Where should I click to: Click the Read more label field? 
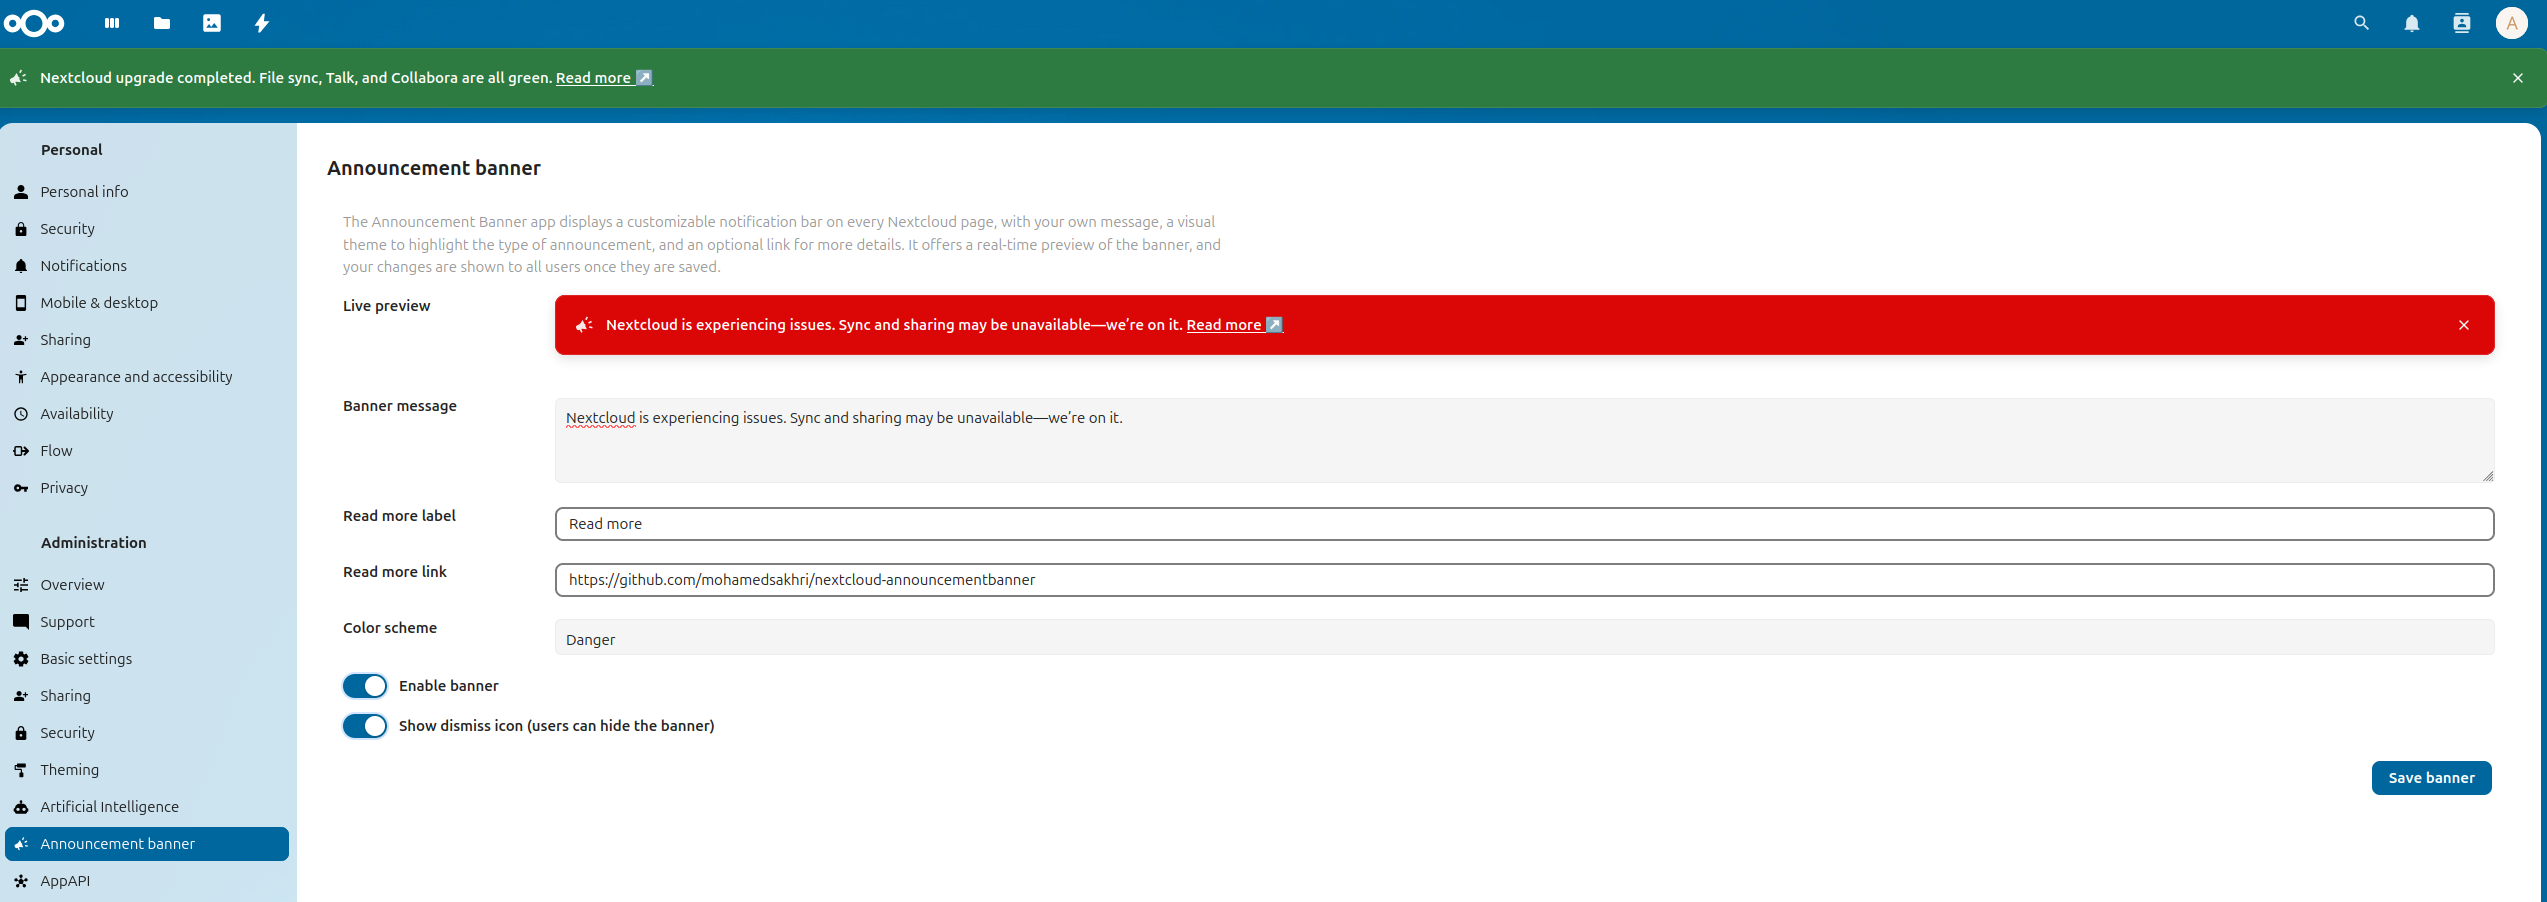[x=1525, y=524]
